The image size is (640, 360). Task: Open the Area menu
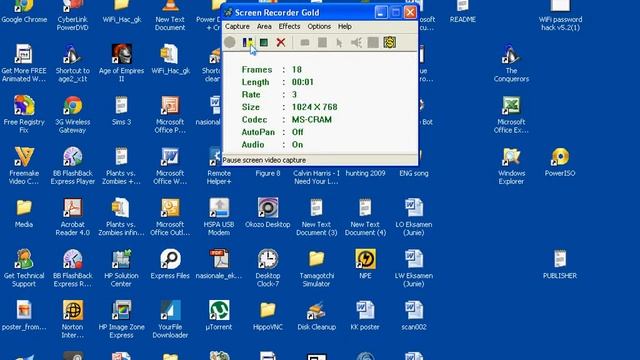(264, 27)
